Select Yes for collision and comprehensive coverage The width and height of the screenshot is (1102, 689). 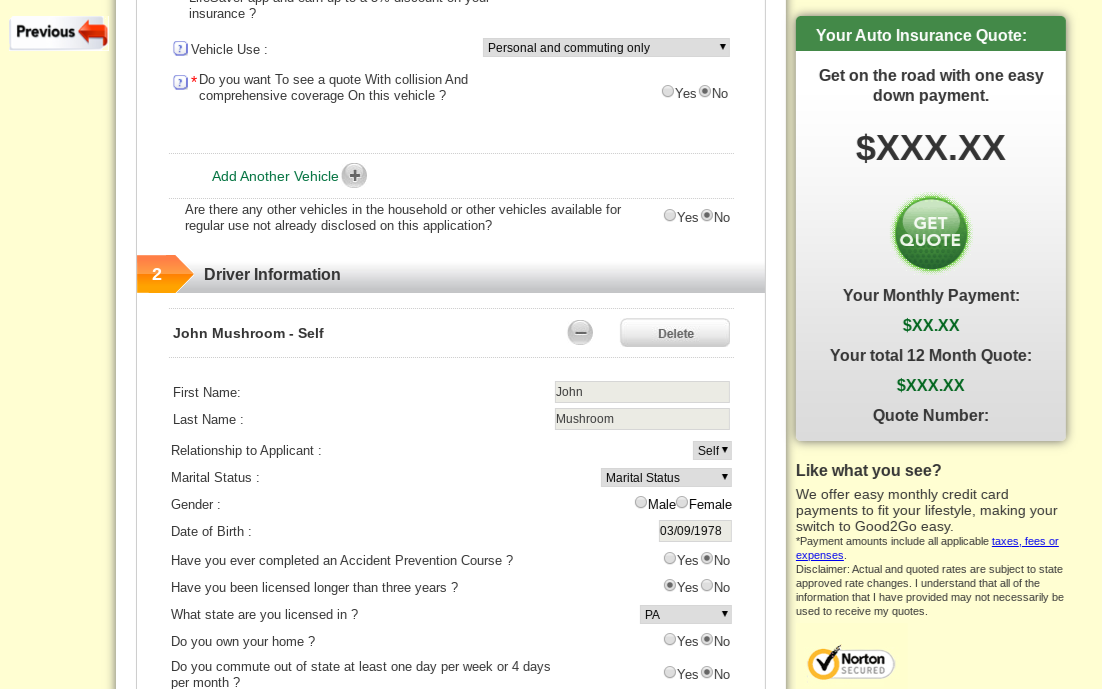tap(668, 92)
